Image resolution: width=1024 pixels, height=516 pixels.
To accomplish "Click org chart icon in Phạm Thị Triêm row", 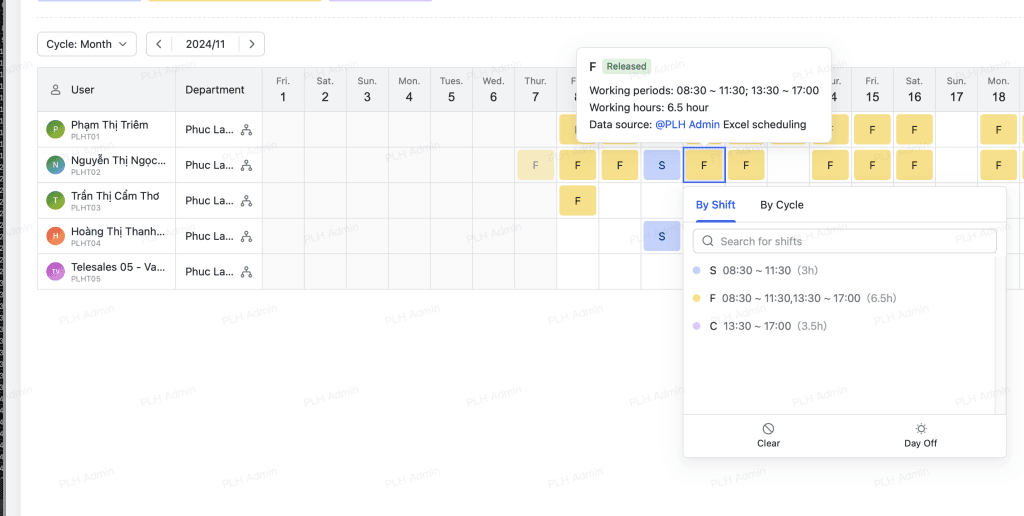I will pyautogui.click(x=246, y=130).
